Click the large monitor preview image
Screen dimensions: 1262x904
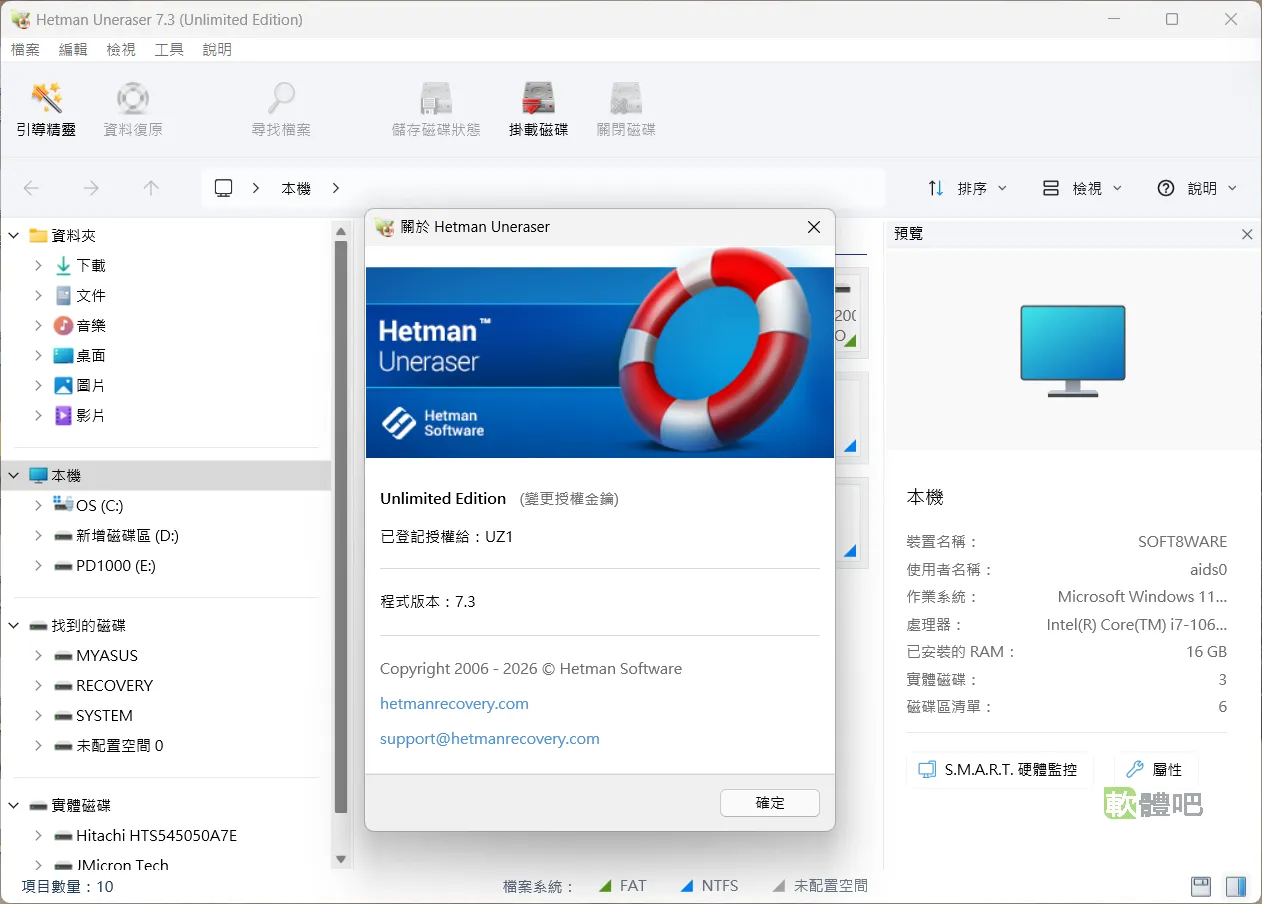[1073, 351]
